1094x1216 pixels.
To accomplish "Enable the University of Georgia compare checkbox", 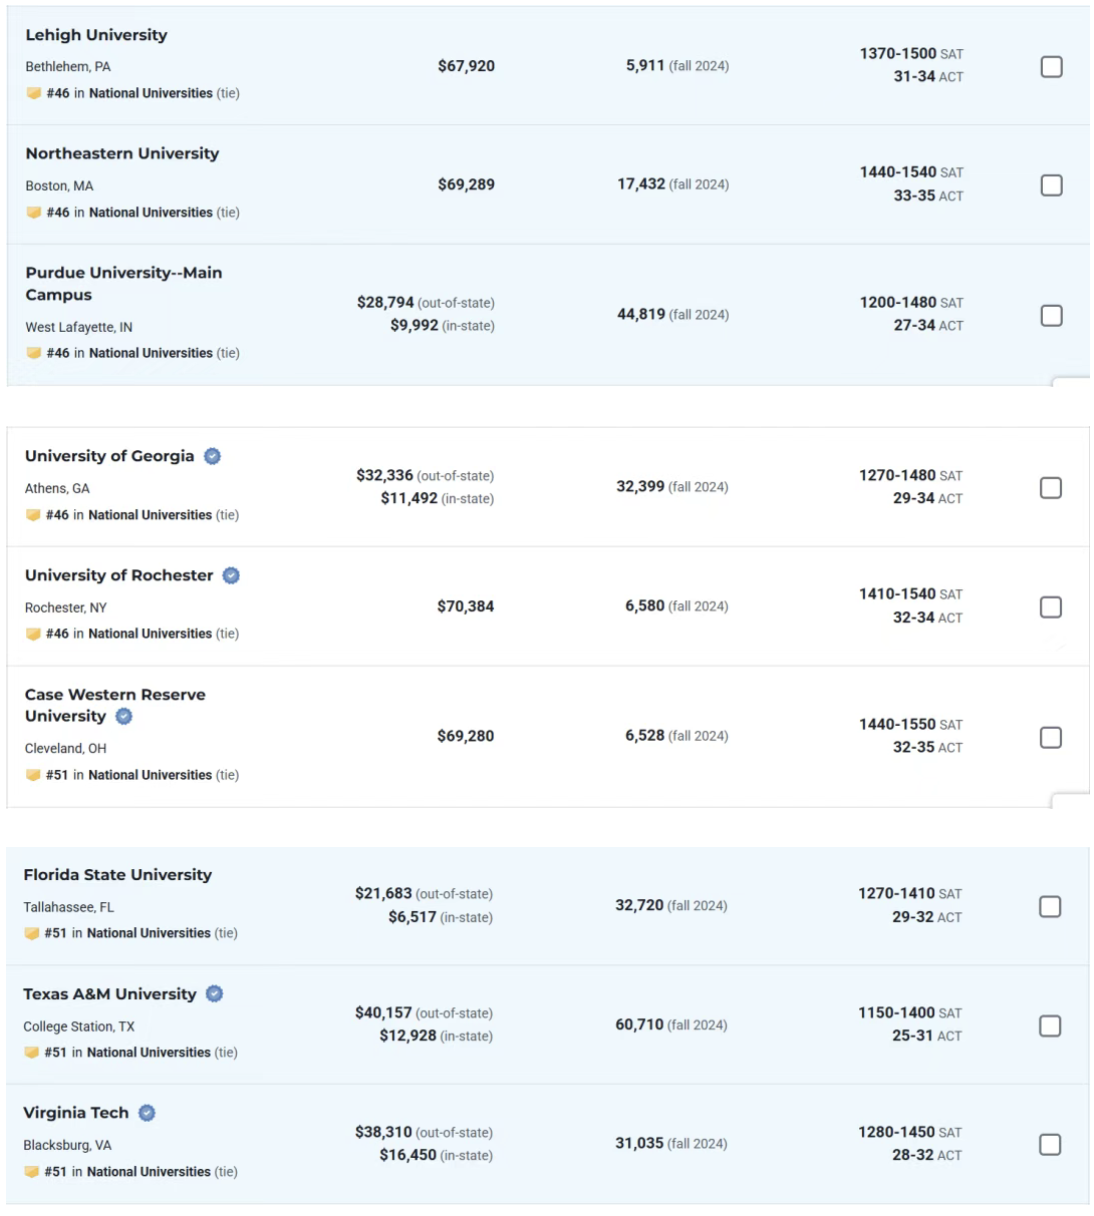I will [1050, 488].
